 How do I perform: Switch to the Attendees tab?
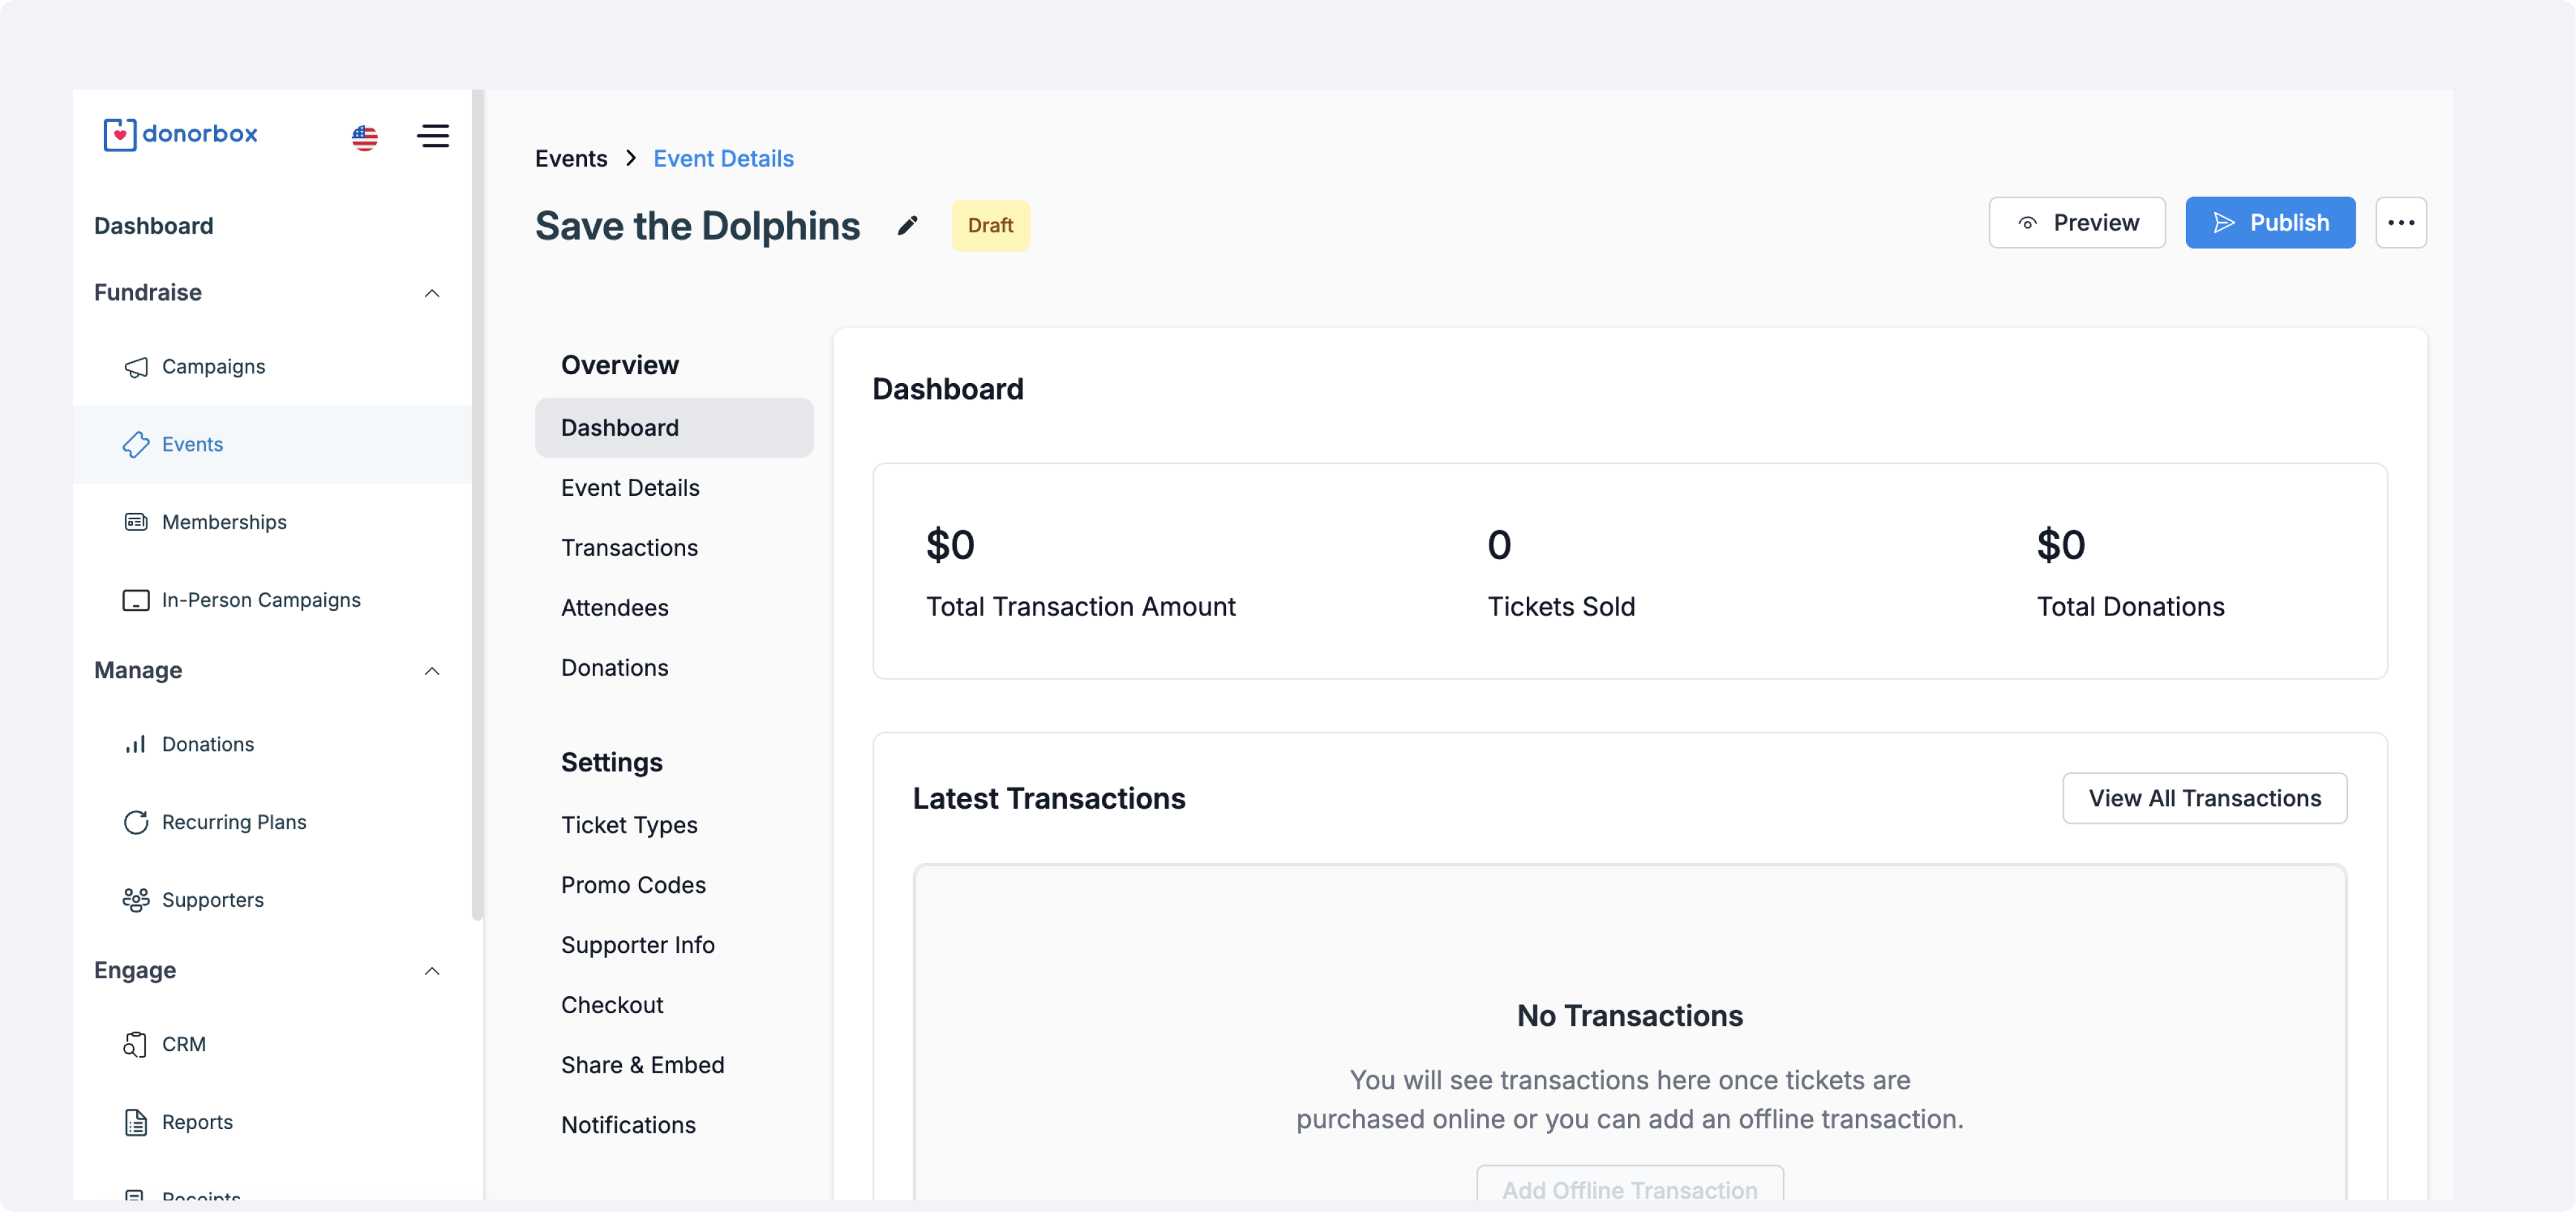pos(614,608)
